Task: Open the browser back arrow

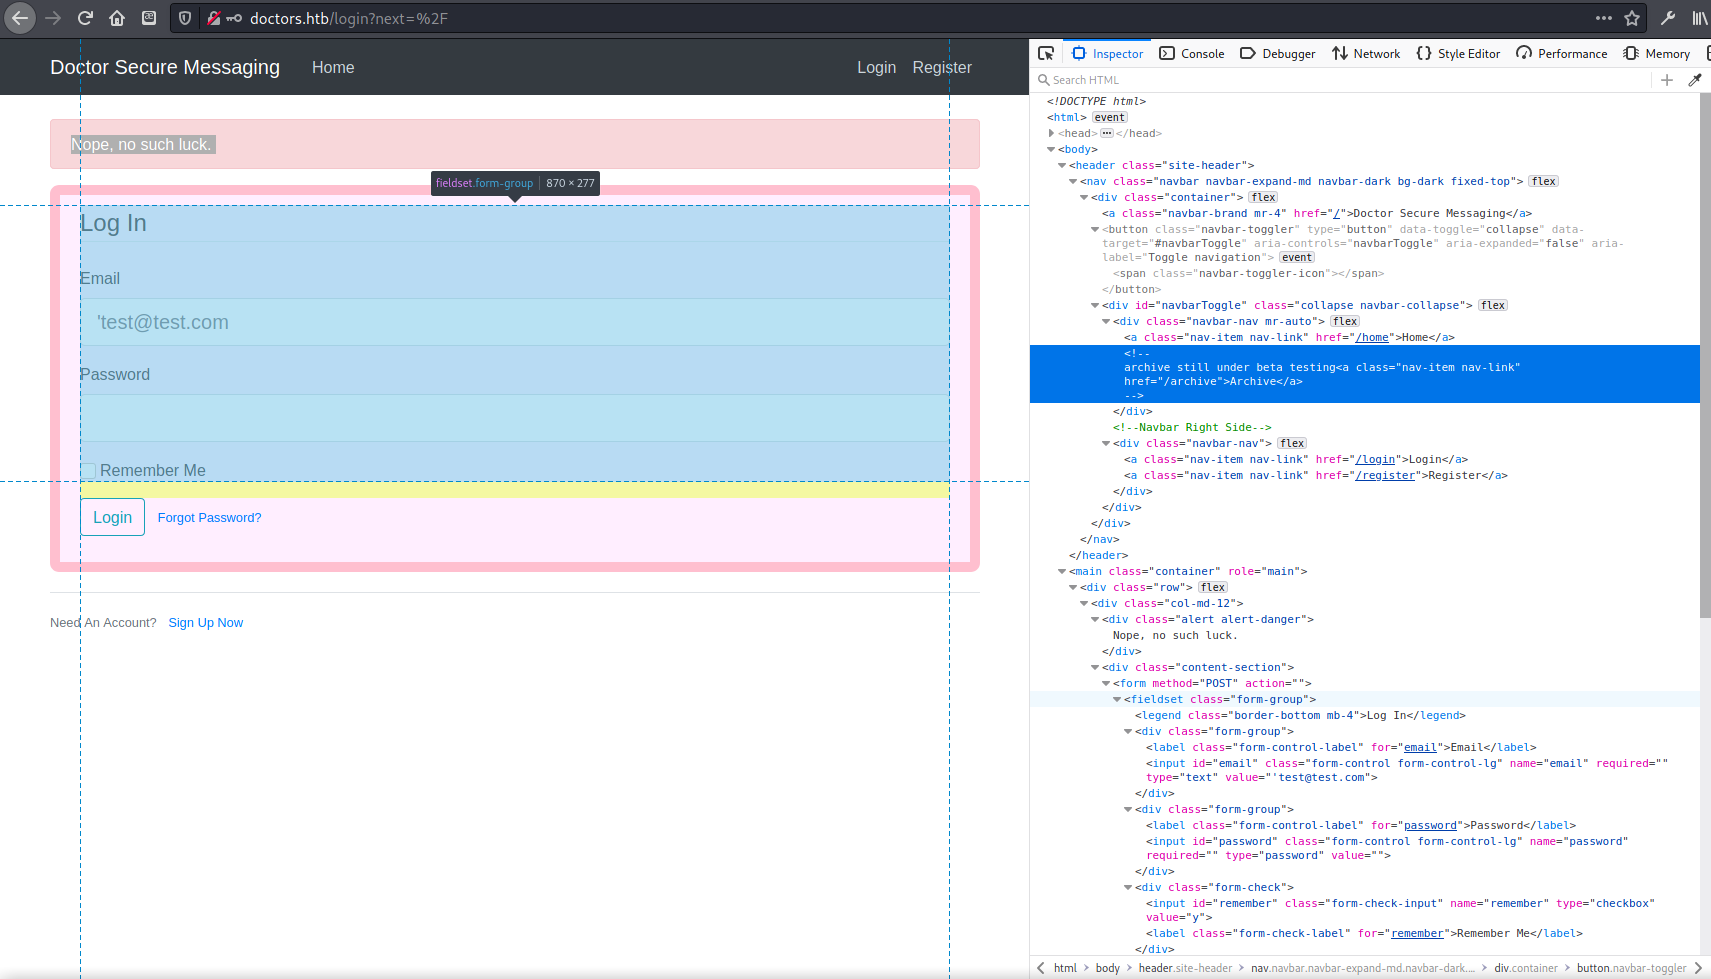Action: click(20, 18)
